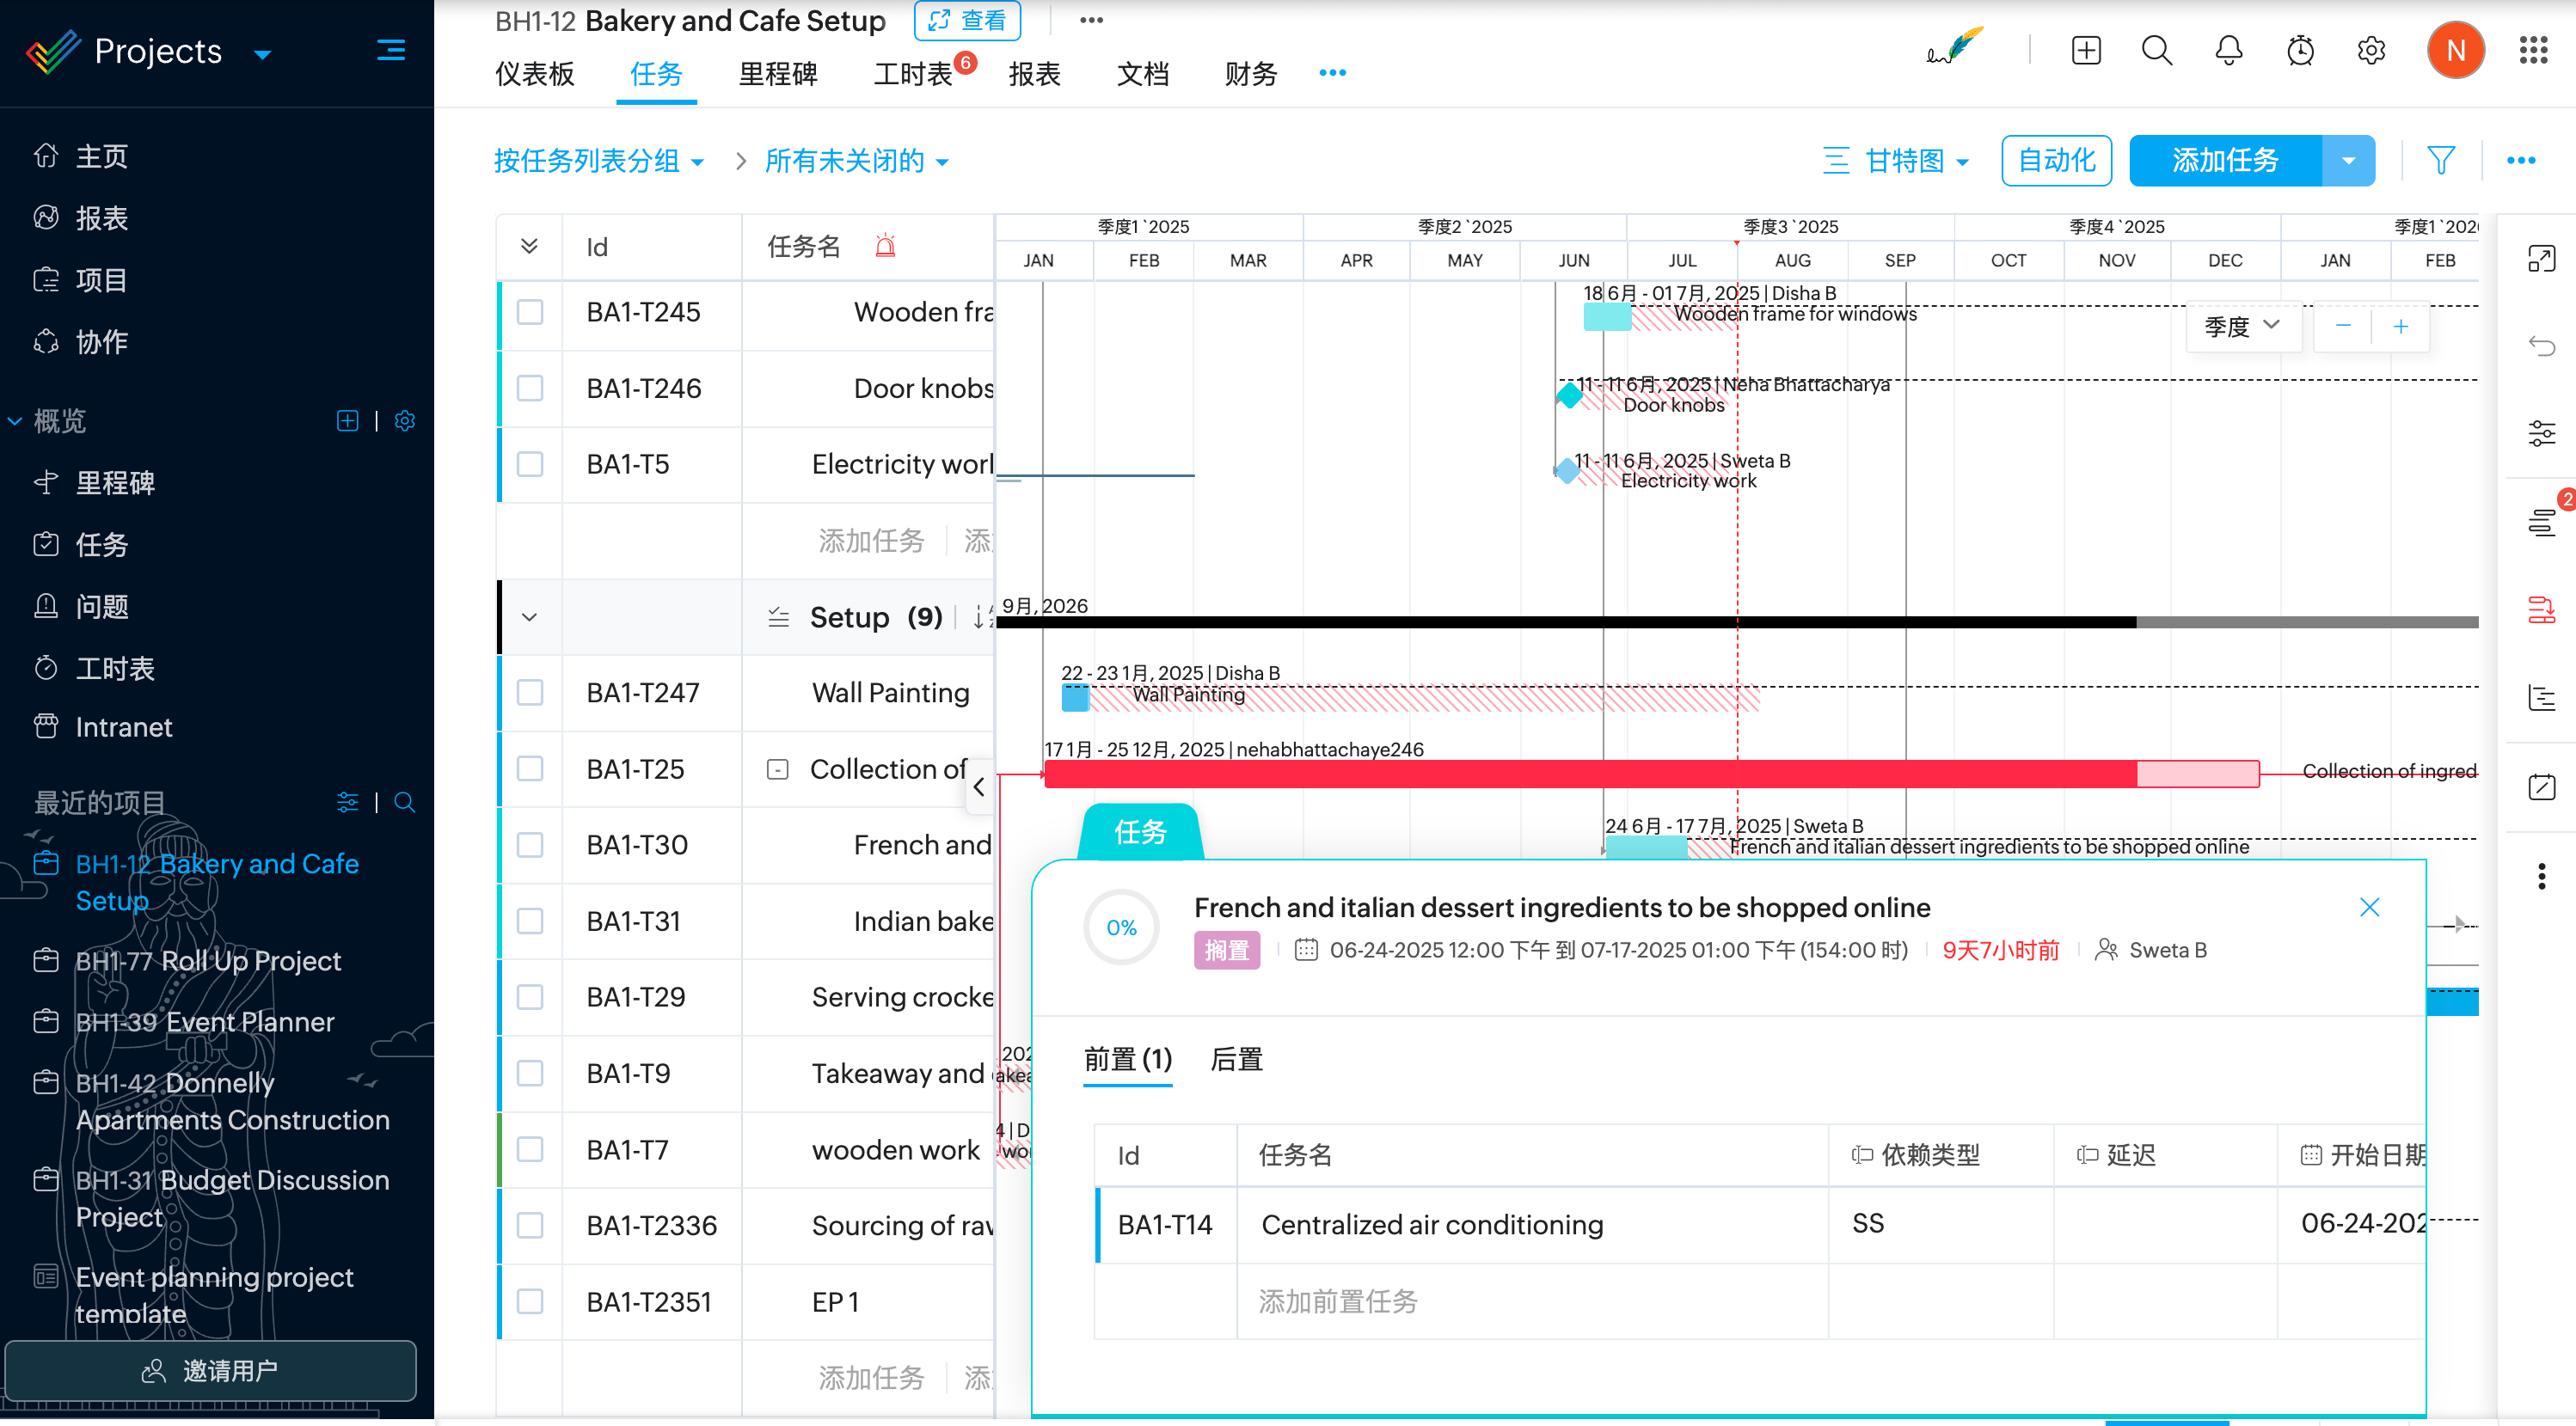Open the apps grid icon
2576x1426 pixels.
(x=2533, y=50)
